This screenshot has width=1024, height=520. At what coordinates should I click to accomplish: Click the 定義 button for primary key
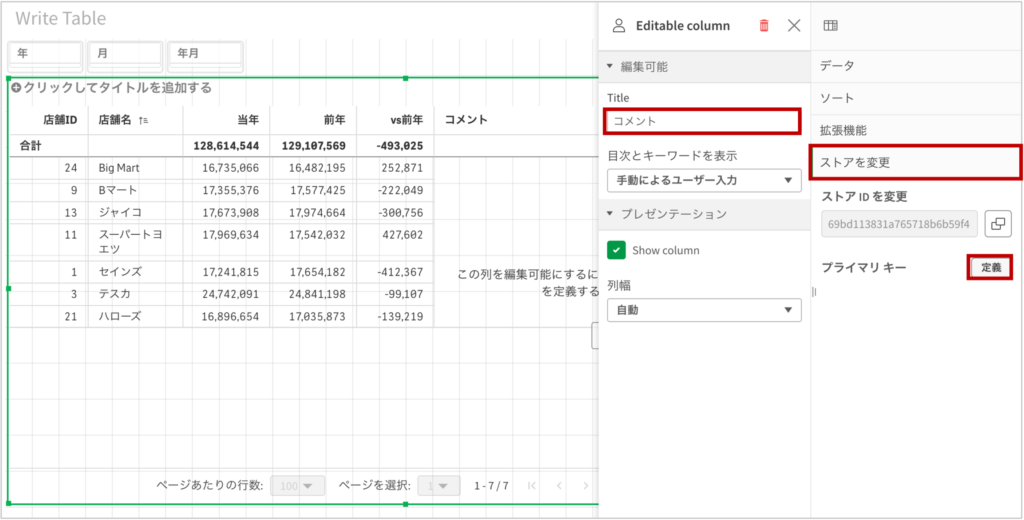click(x=989, y=268)
